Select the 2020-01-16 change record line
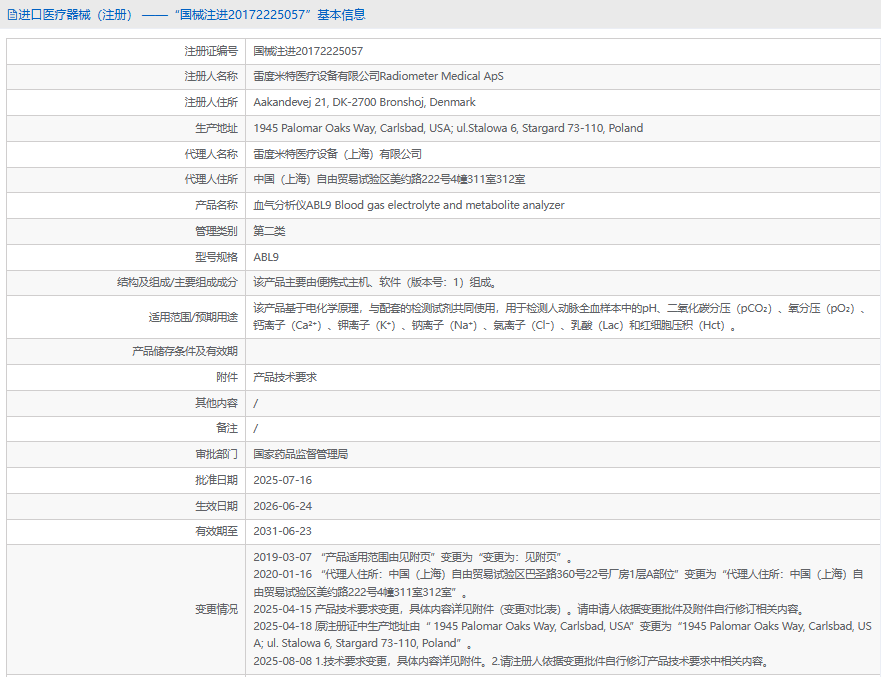Image resolution: width=881 pixels, height=677 pixels. pos(558,583)
